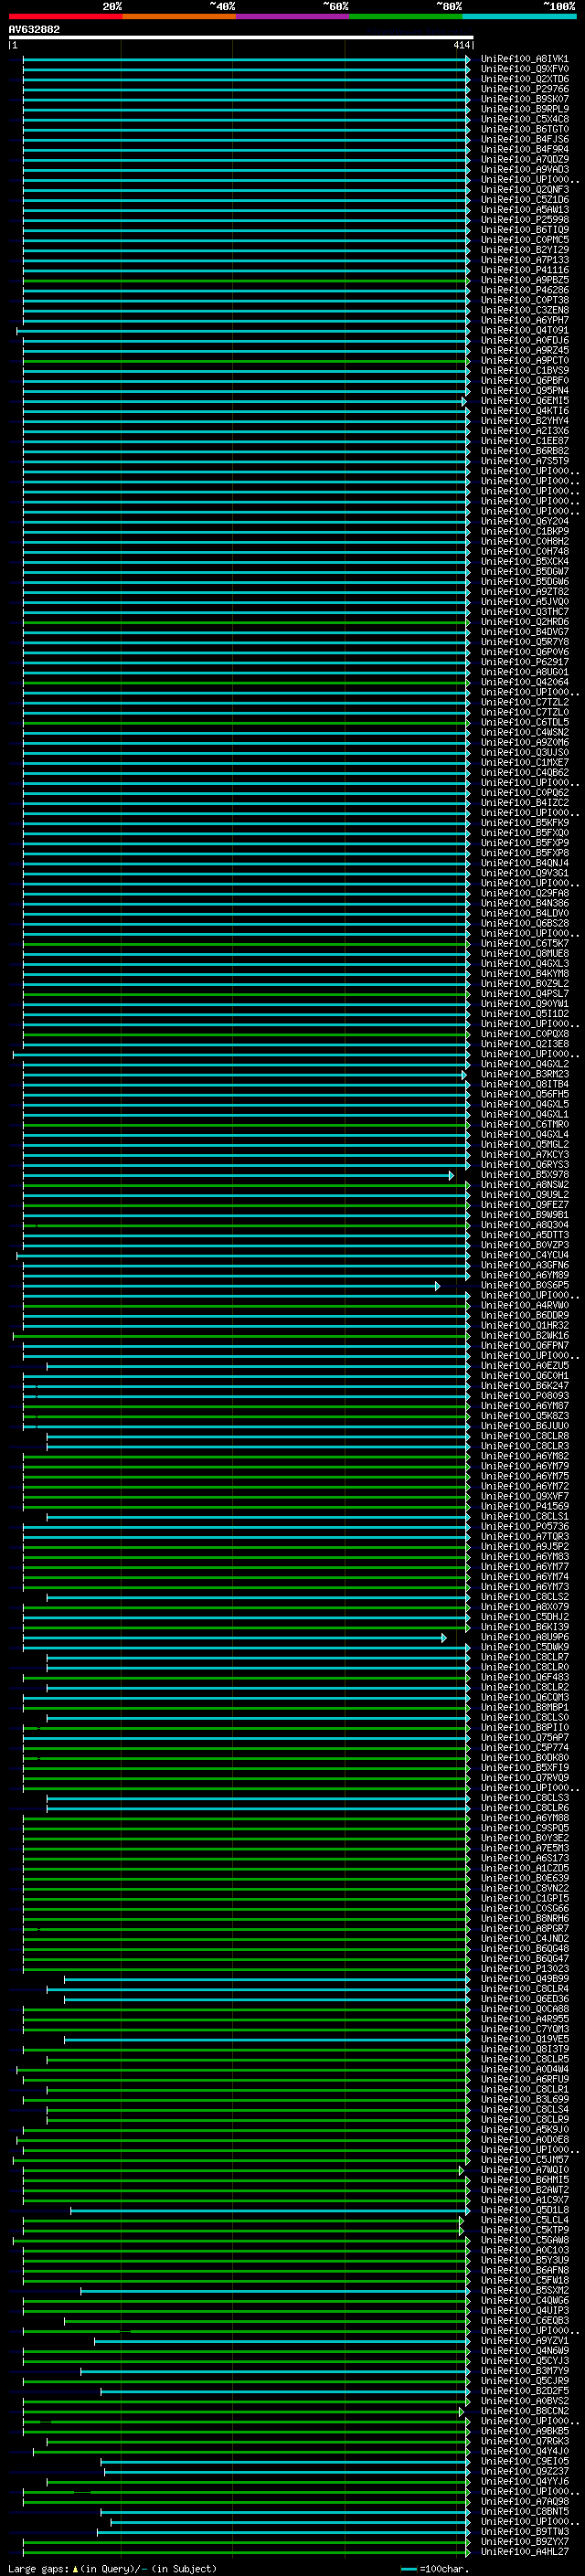Screen dimensions: 585x2576
Task: Select the AV632882 query label
Action: tap(34, 29)
